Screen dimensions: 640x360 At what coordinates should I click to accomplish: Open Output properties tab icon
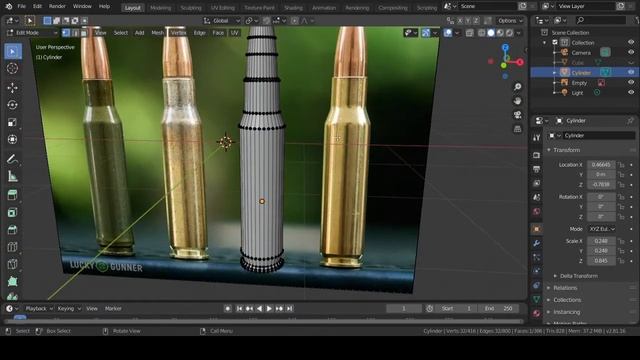(x=537, y=169)
